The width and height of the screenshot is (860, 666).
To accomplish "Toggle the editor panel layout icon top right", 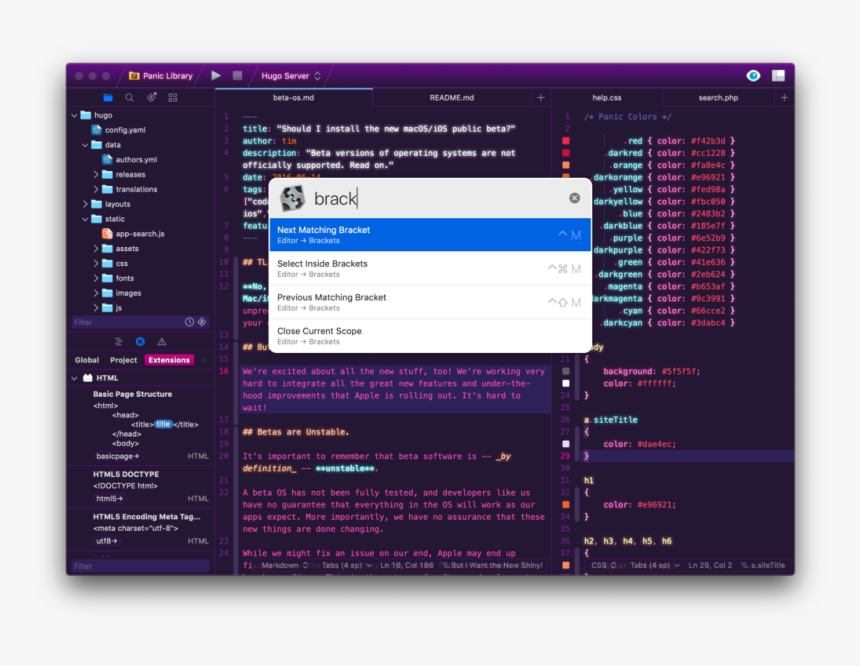I will [x=778, y=75].
